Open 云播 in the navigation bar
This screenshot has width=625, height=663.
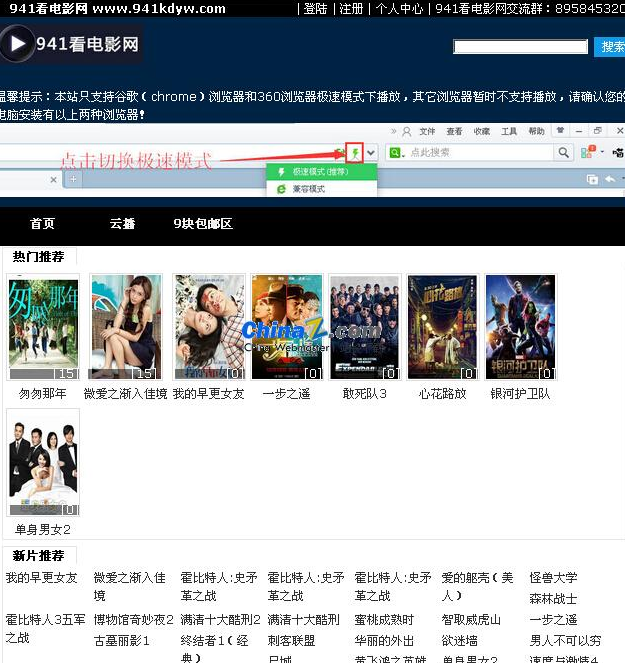[123, 224]
